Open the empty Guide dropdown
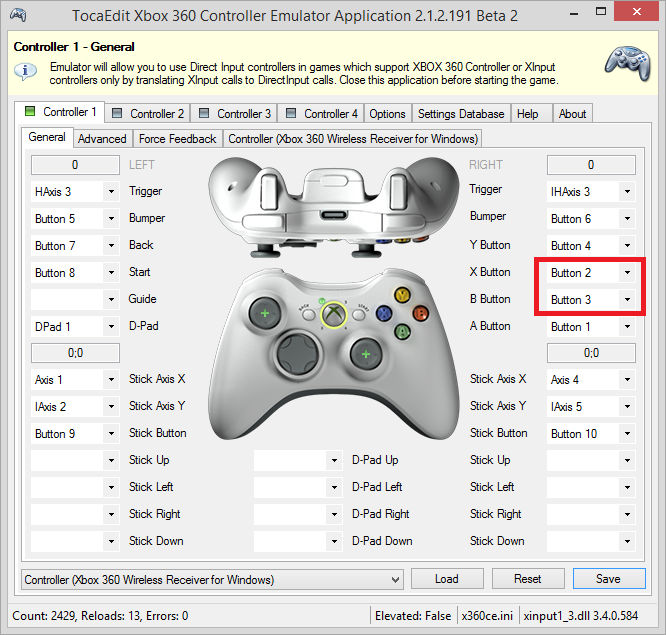 click(75, 299)
